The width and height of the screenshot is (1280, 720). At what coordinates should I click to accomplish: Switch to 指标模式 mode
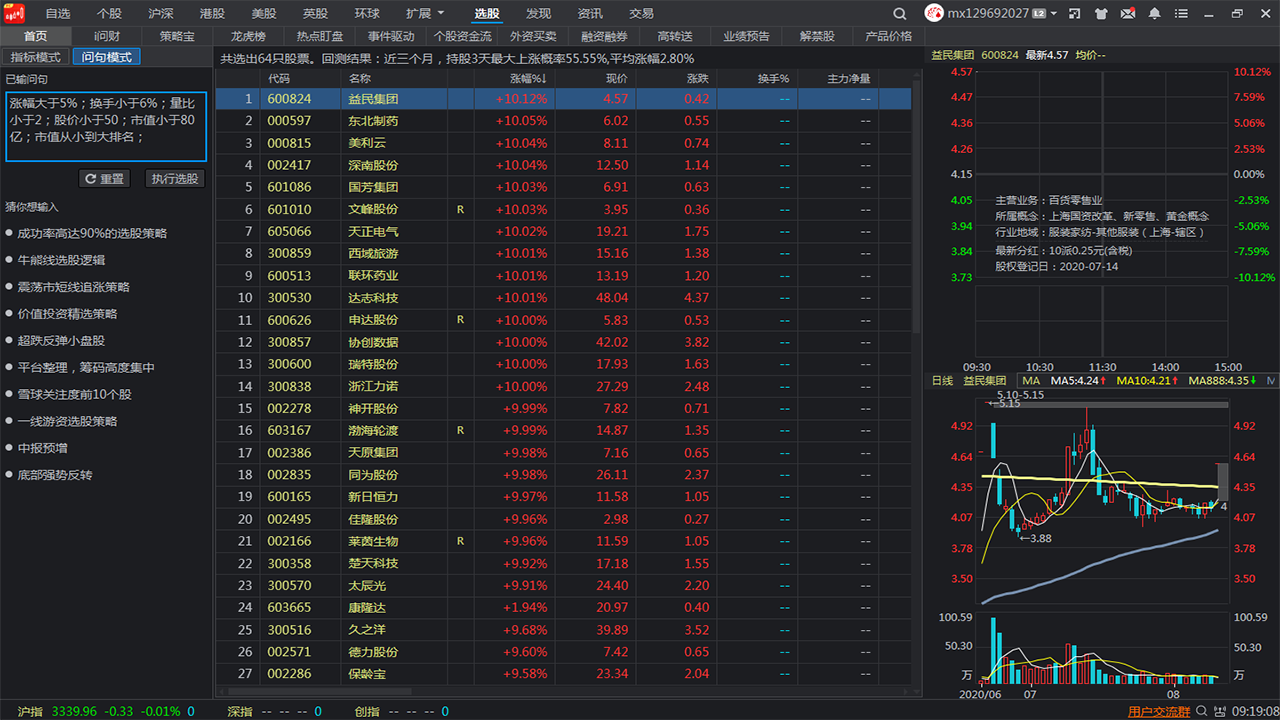(x=35, y=57)
